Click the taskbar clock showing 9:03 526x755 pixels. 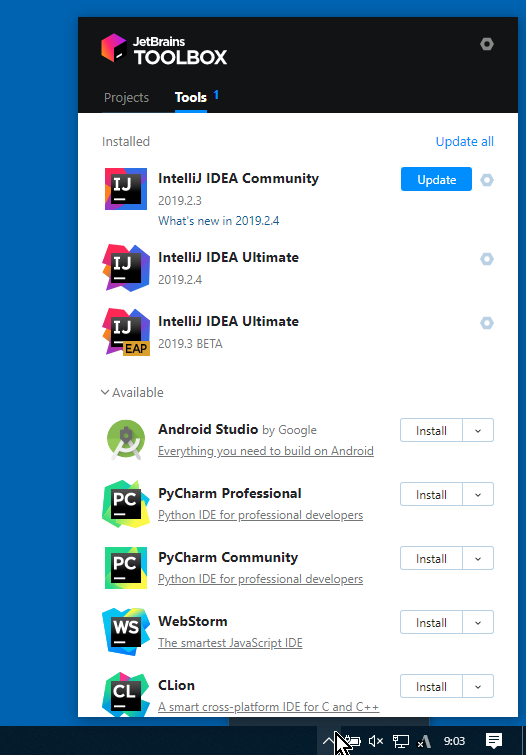454,741
